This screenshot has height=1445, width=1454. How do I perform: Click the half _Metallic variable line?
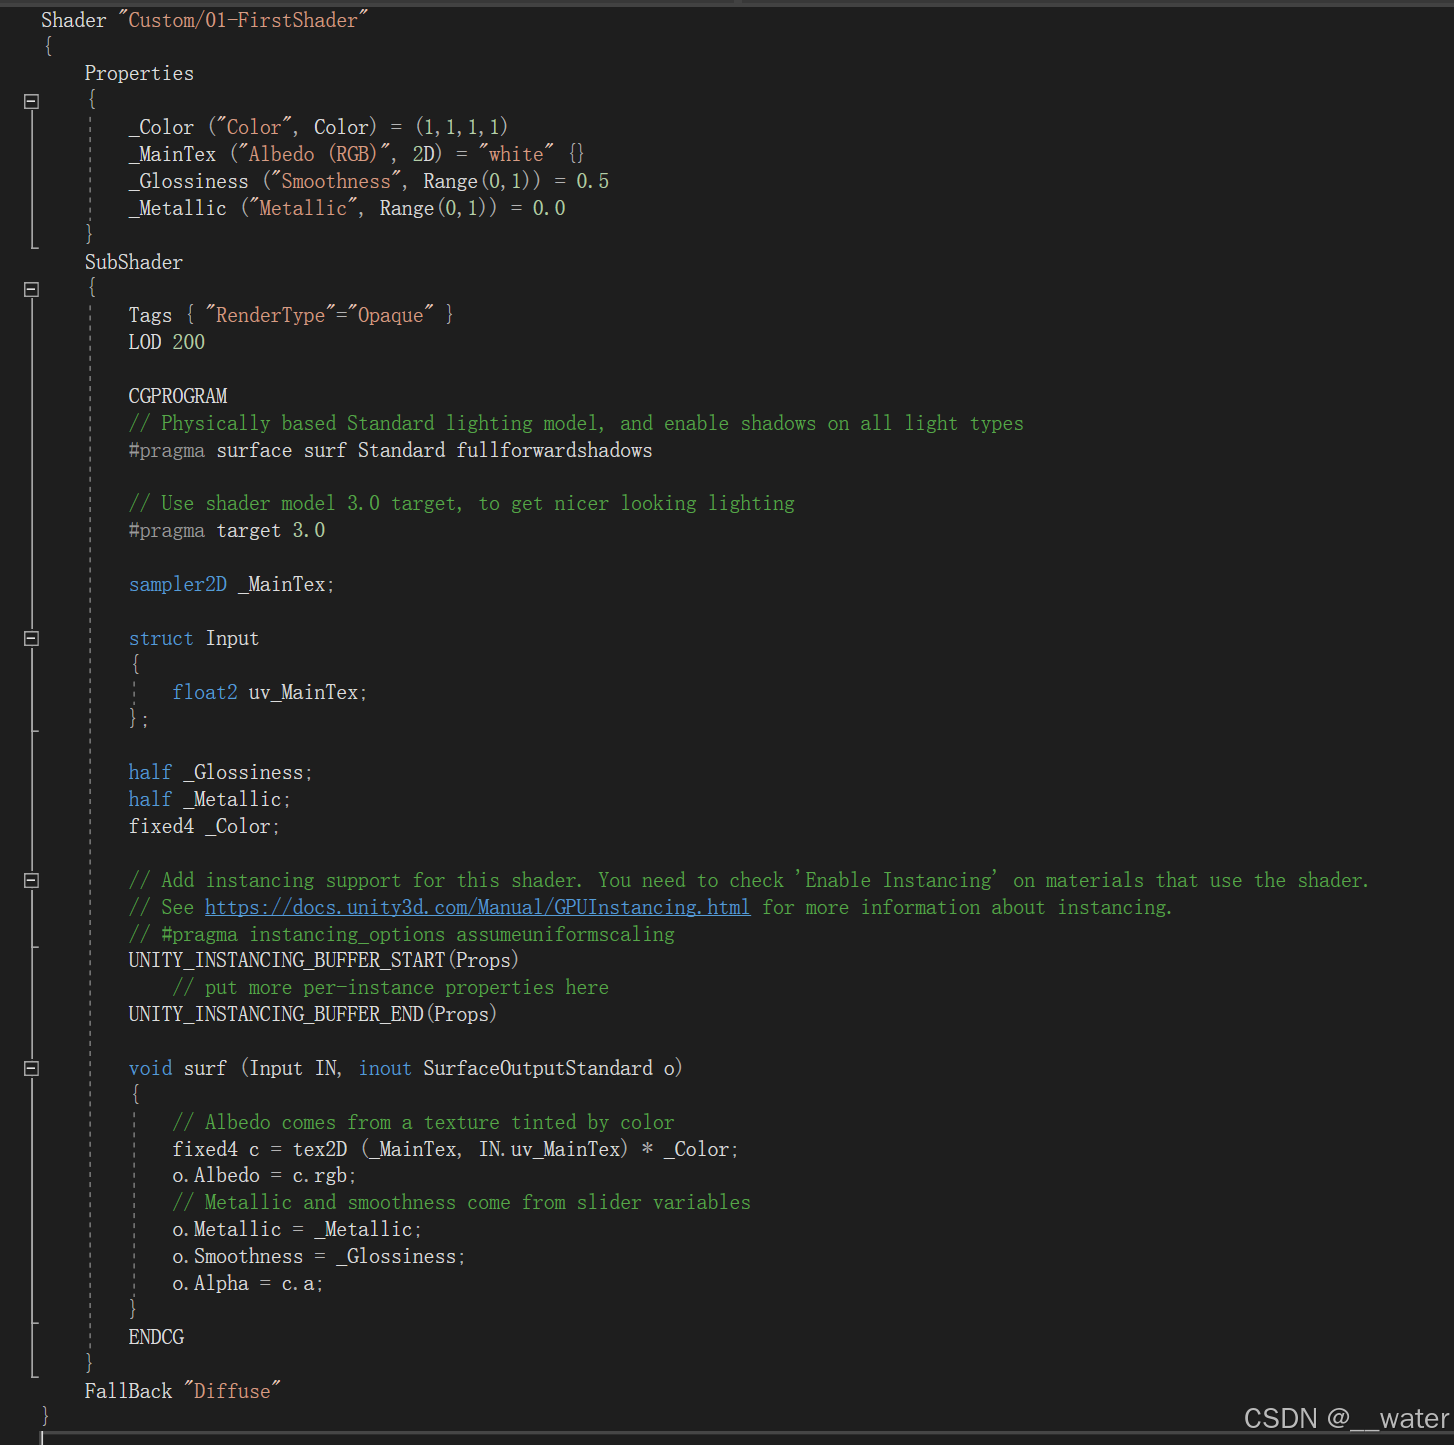[x=209, y=799]
